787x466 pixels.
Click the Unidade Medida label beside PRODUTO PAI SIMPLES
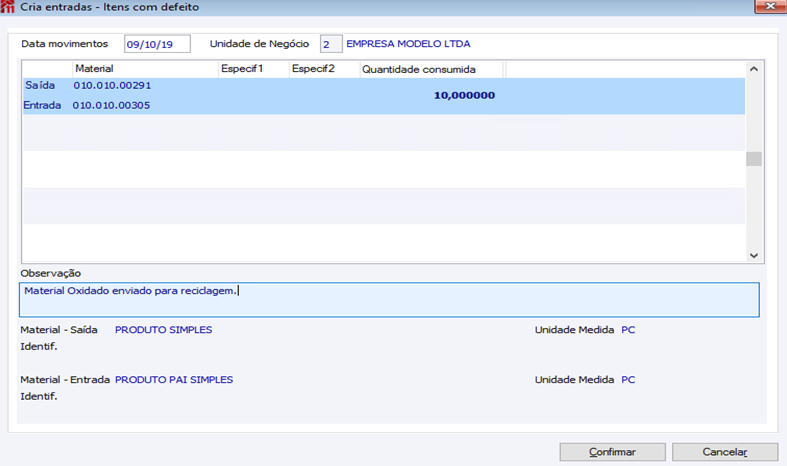coord(574,380)
